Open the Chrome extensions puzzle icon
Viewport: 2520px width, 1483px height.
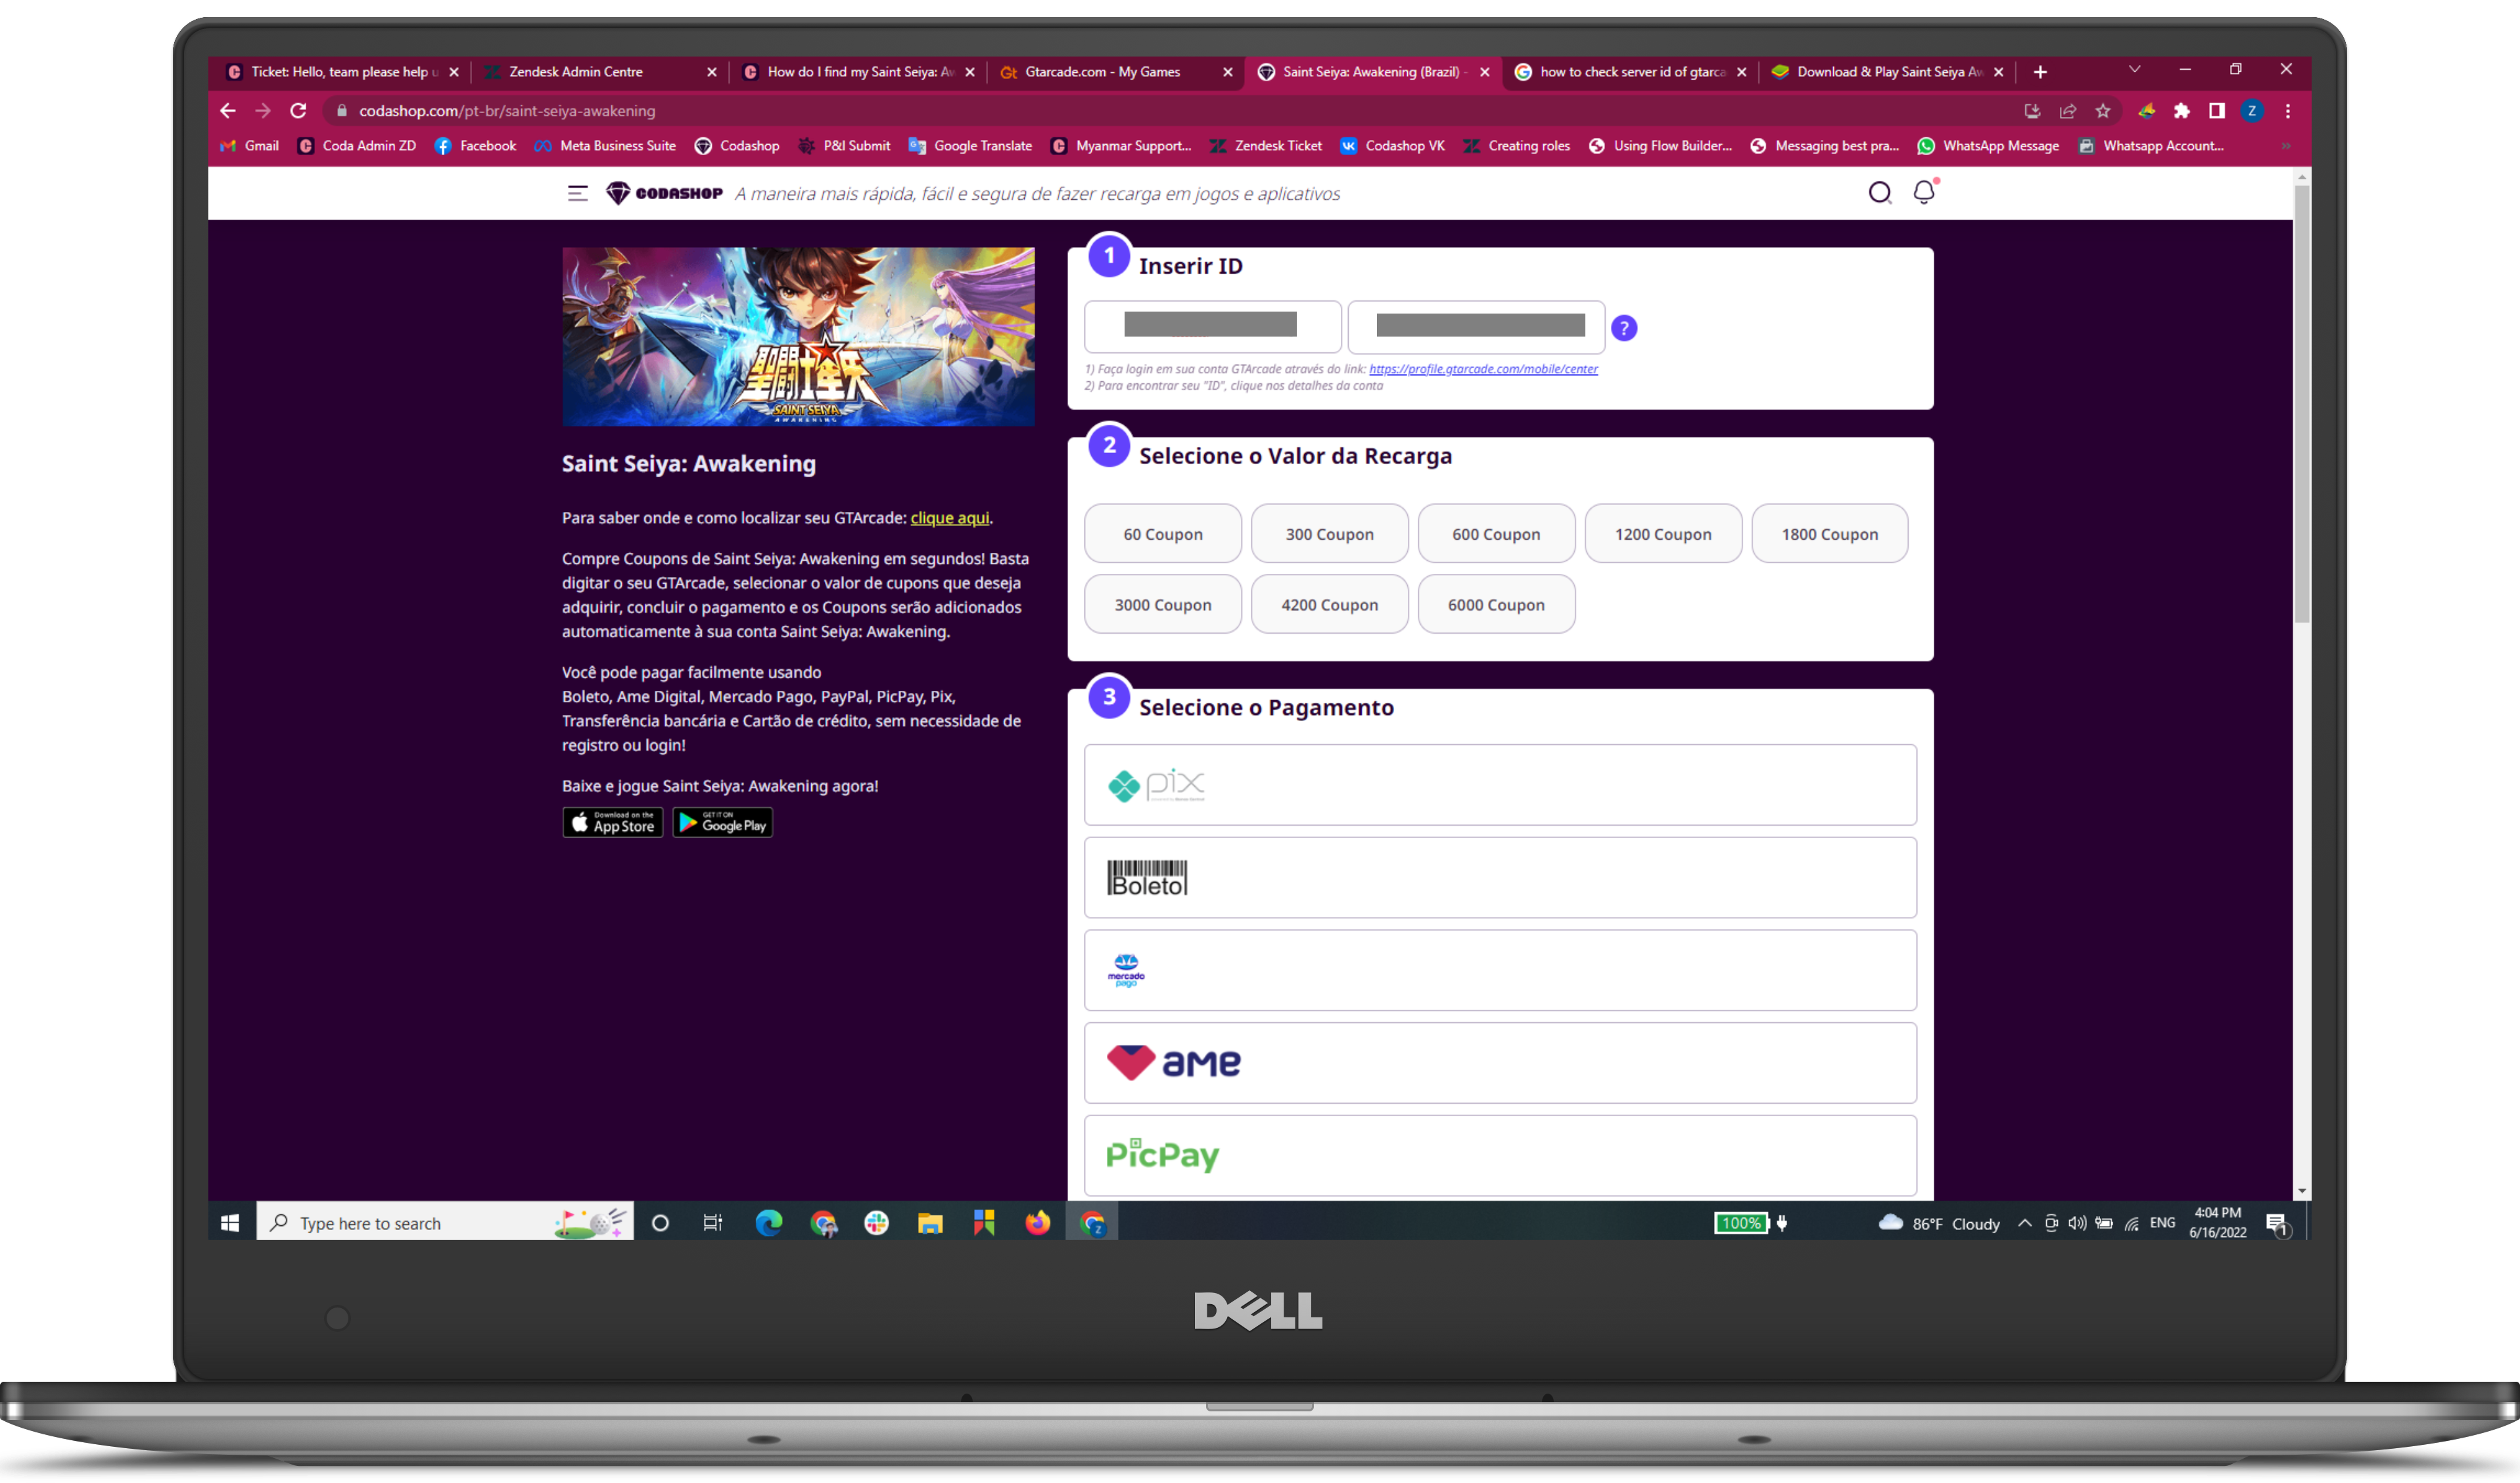click(2182, 111)
